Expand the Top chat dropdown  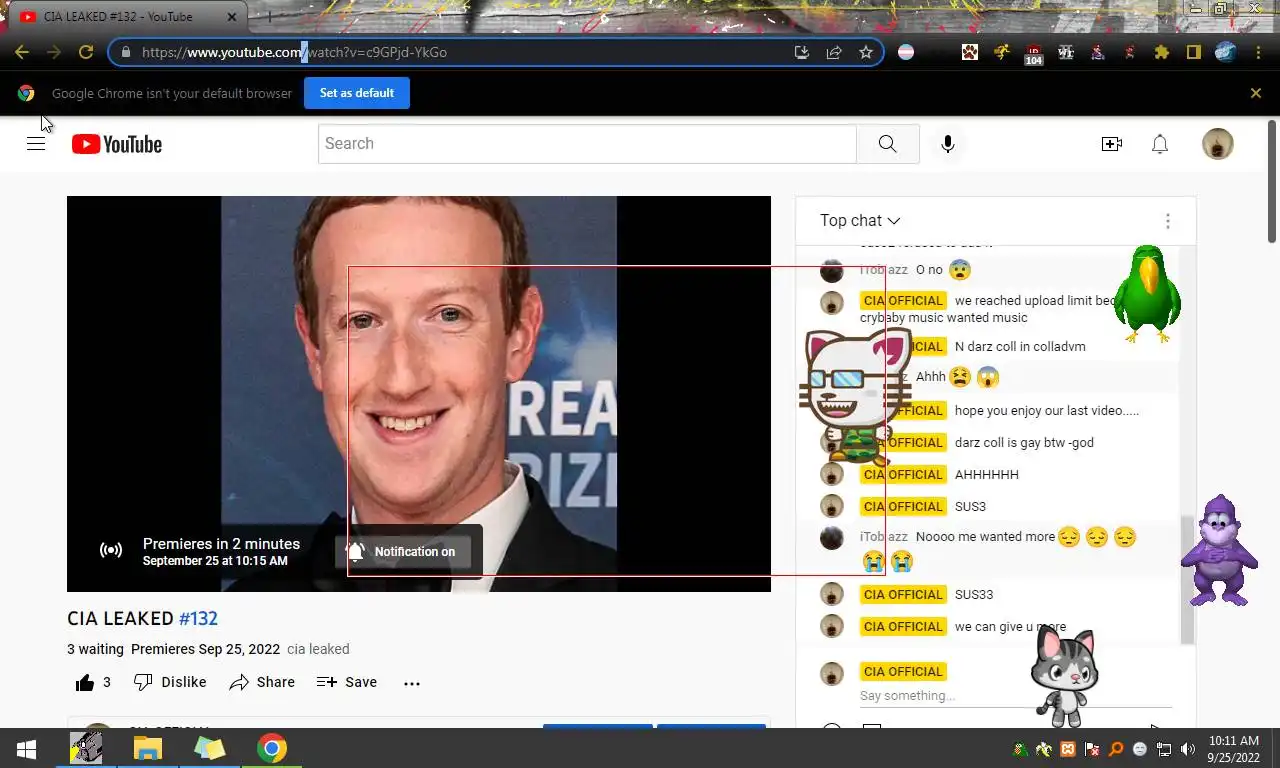[x=860, y=221]
